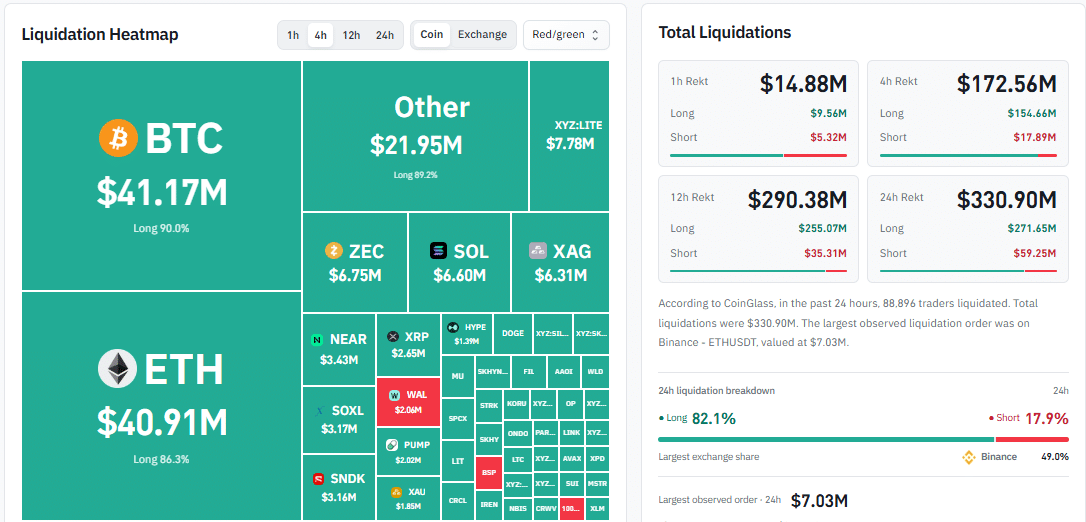The height and width of the screenshot is (522, 1086).
Task: Click the Other $21.95M tile
Action: (x=416, y=136)
